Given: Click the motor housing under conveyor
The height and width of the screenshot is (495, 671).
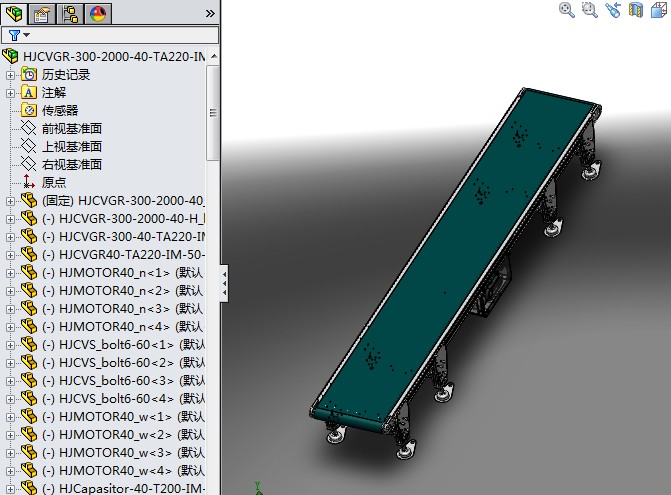Looking at the screenshot, I should pos(494,289).
